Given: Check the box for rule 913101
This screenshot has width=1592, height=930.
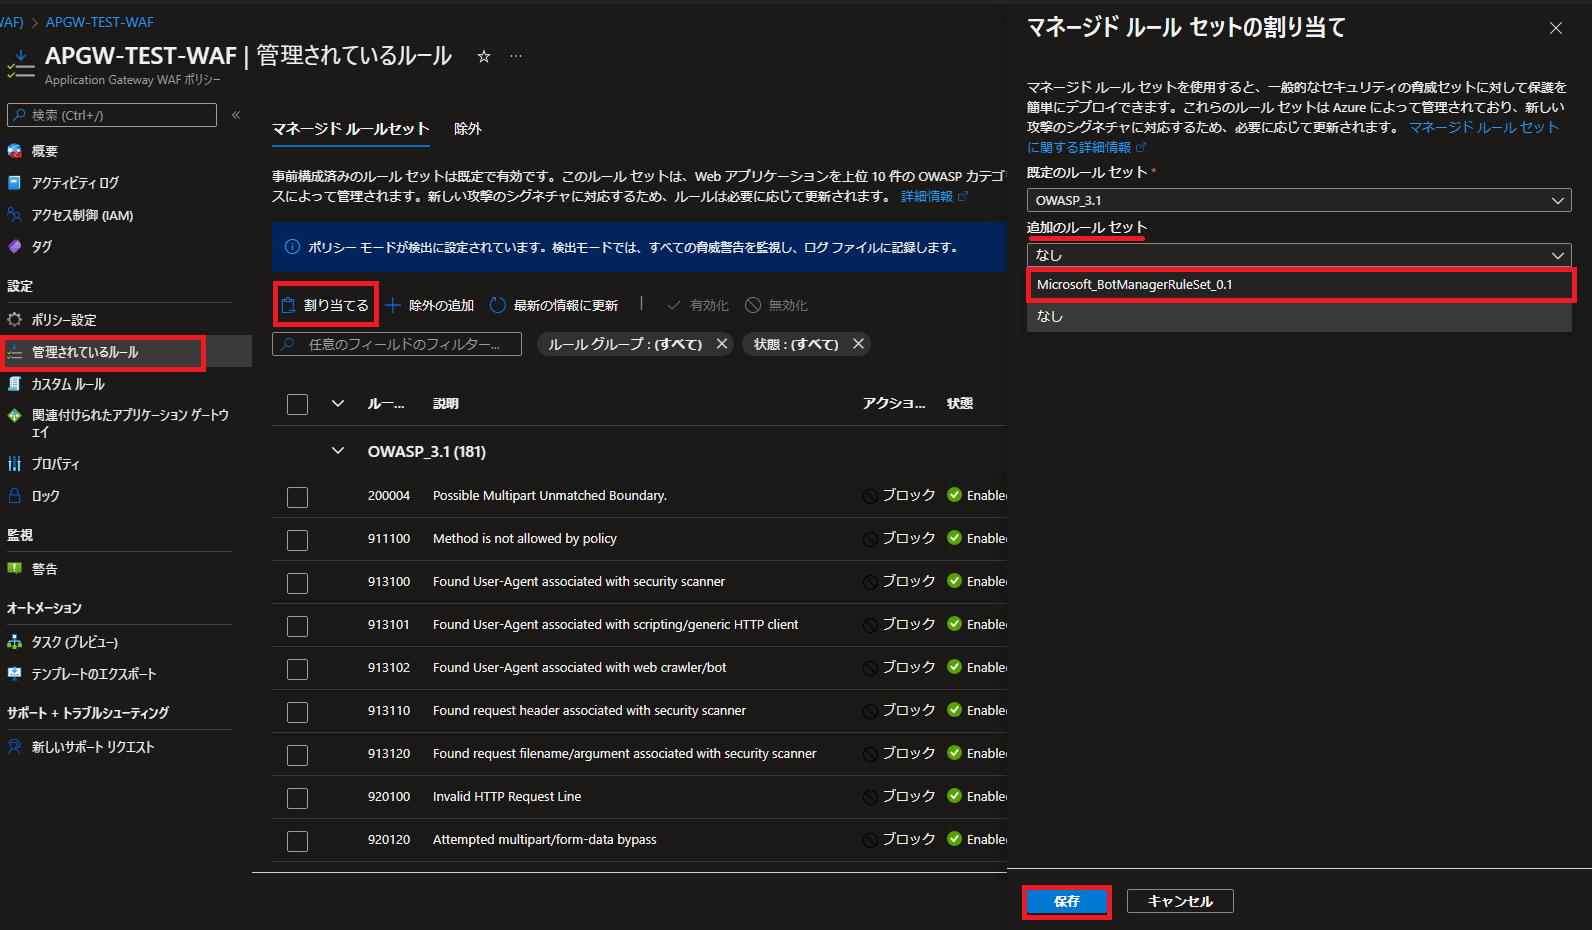Looking at the screenshot, I should 297,626.
